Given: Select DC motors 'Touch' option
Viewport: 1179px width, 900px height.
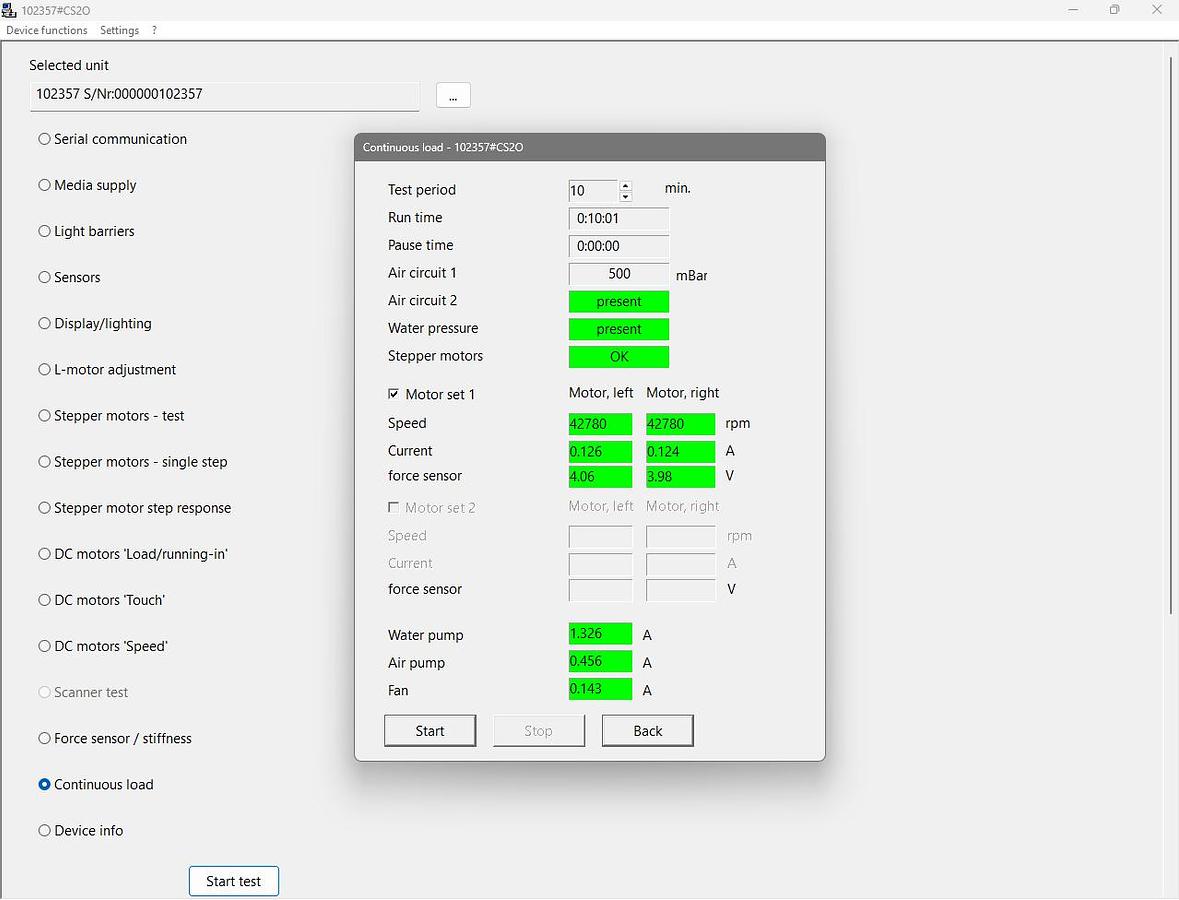Looking at the screenshot, I should (44, 600).
